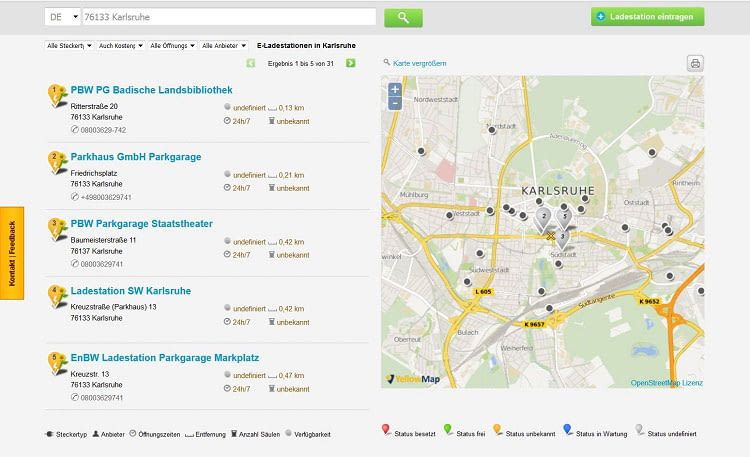The height and width of the screenshot is (457, 750).
Task: Click the Status undefiniert gray pin legend
Action: click(639, 430)
